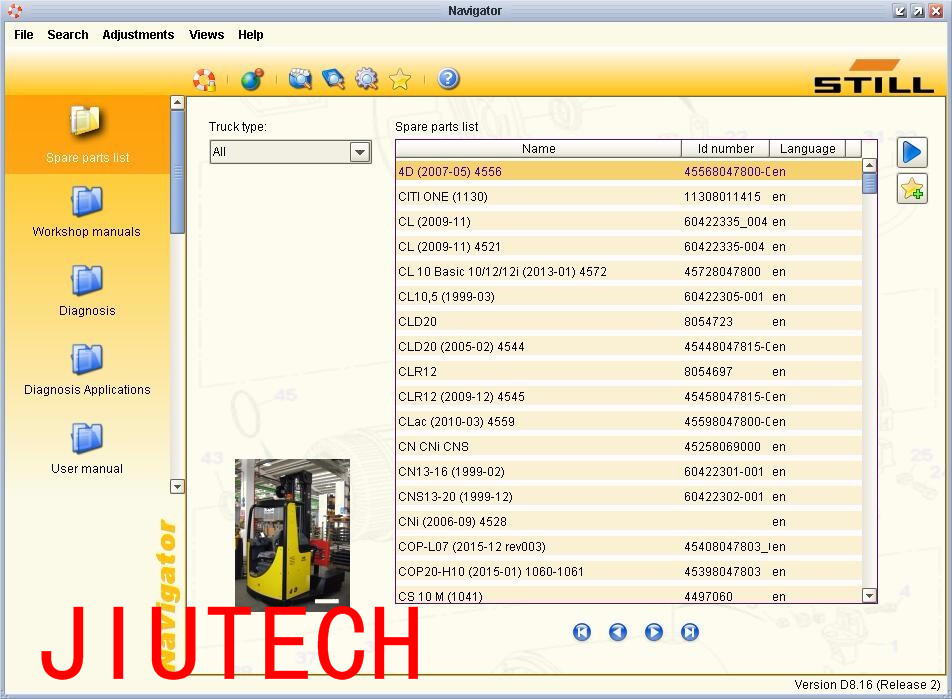Open Workshop manuals folder in sidebar
Image resolution: width=952 pixels, height=699 pixels.
click(x=86, y=211)
